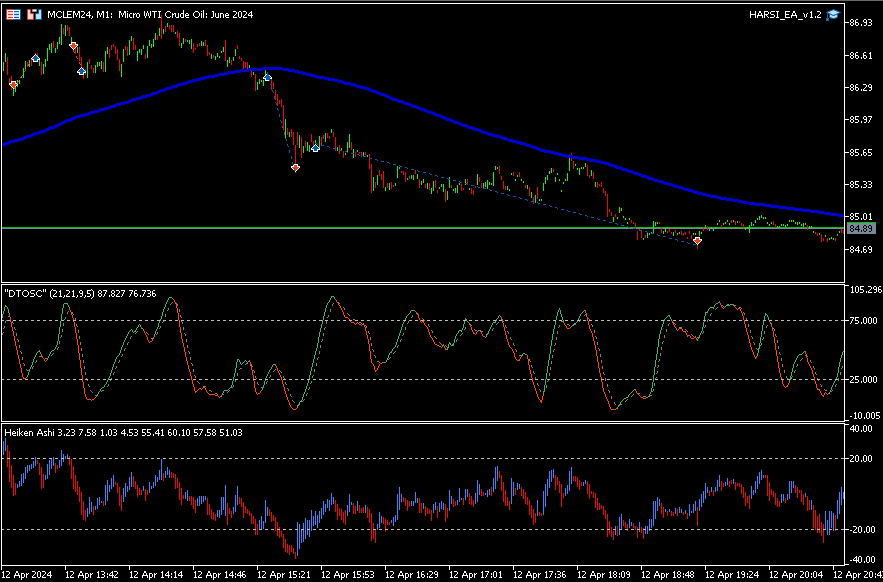Select the thick blue moving average line
The width and height of the screenshot is (883, 582).
pyautogui.click(x=422, y=109)
